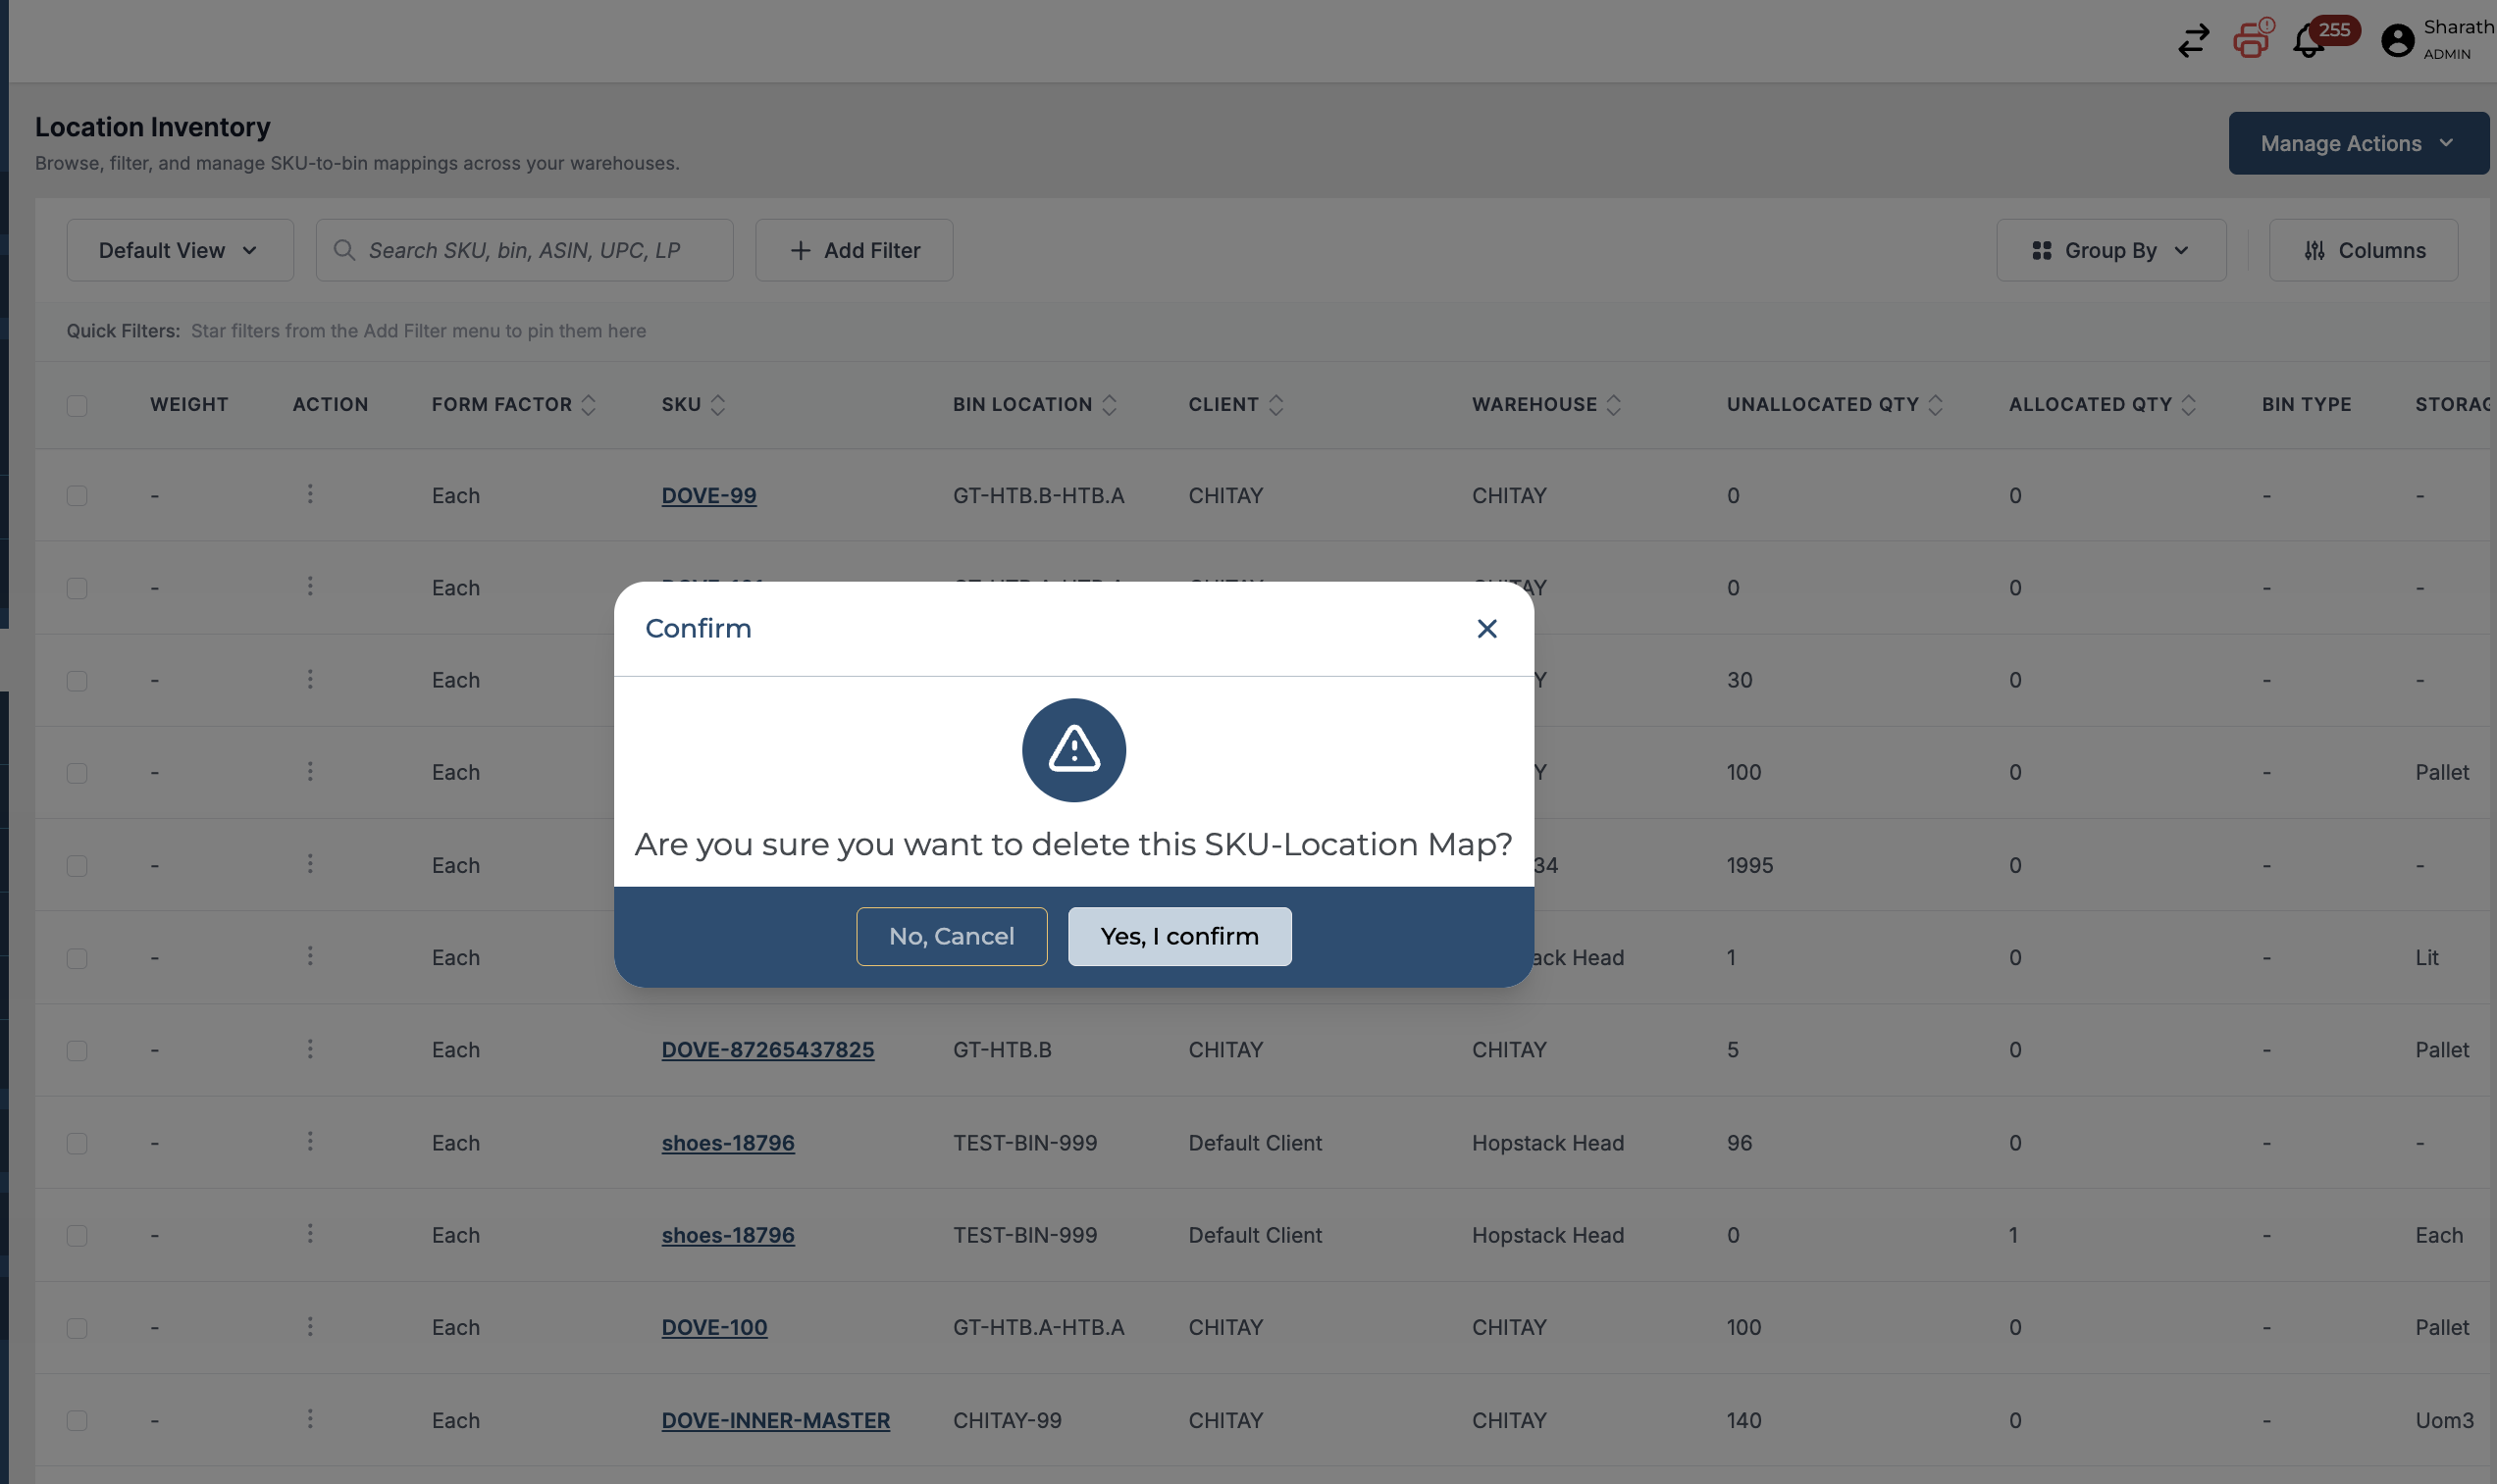Open action menu for row with storage Lit
This screenshot has width=2497, height=1484.
[310, 956]
